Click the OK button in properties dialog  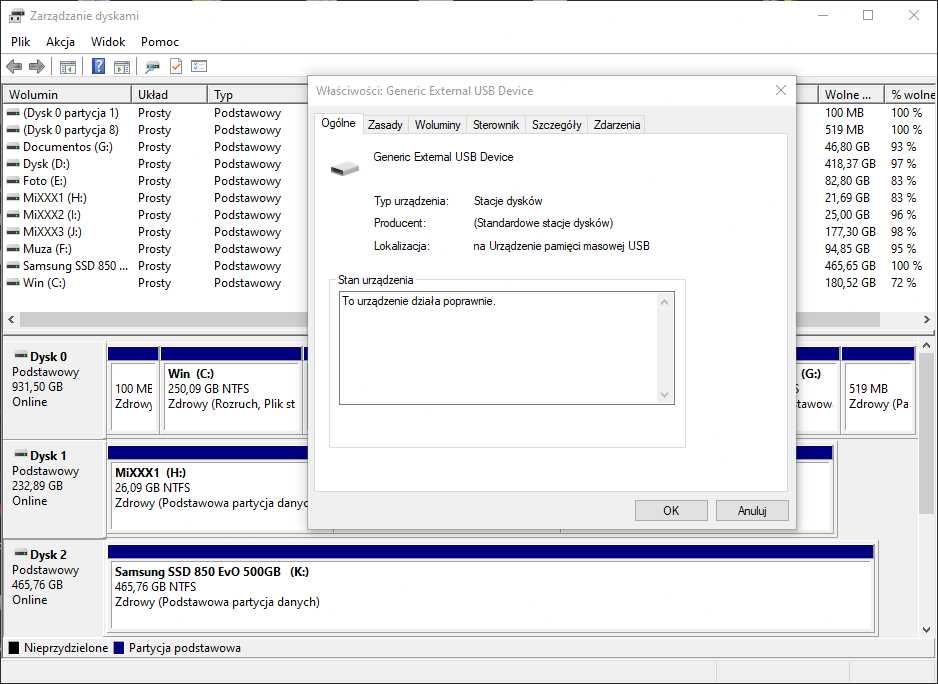671,510
